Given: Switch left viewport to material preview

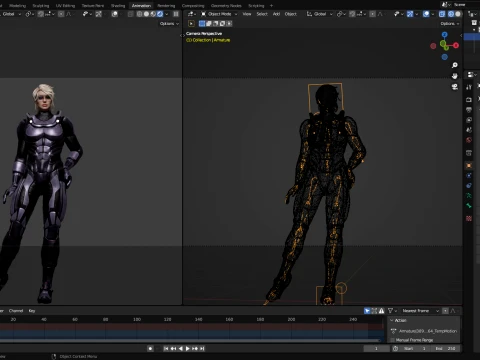Looking at the screenshot, I should pyautogui.click(x=153, y=14).
